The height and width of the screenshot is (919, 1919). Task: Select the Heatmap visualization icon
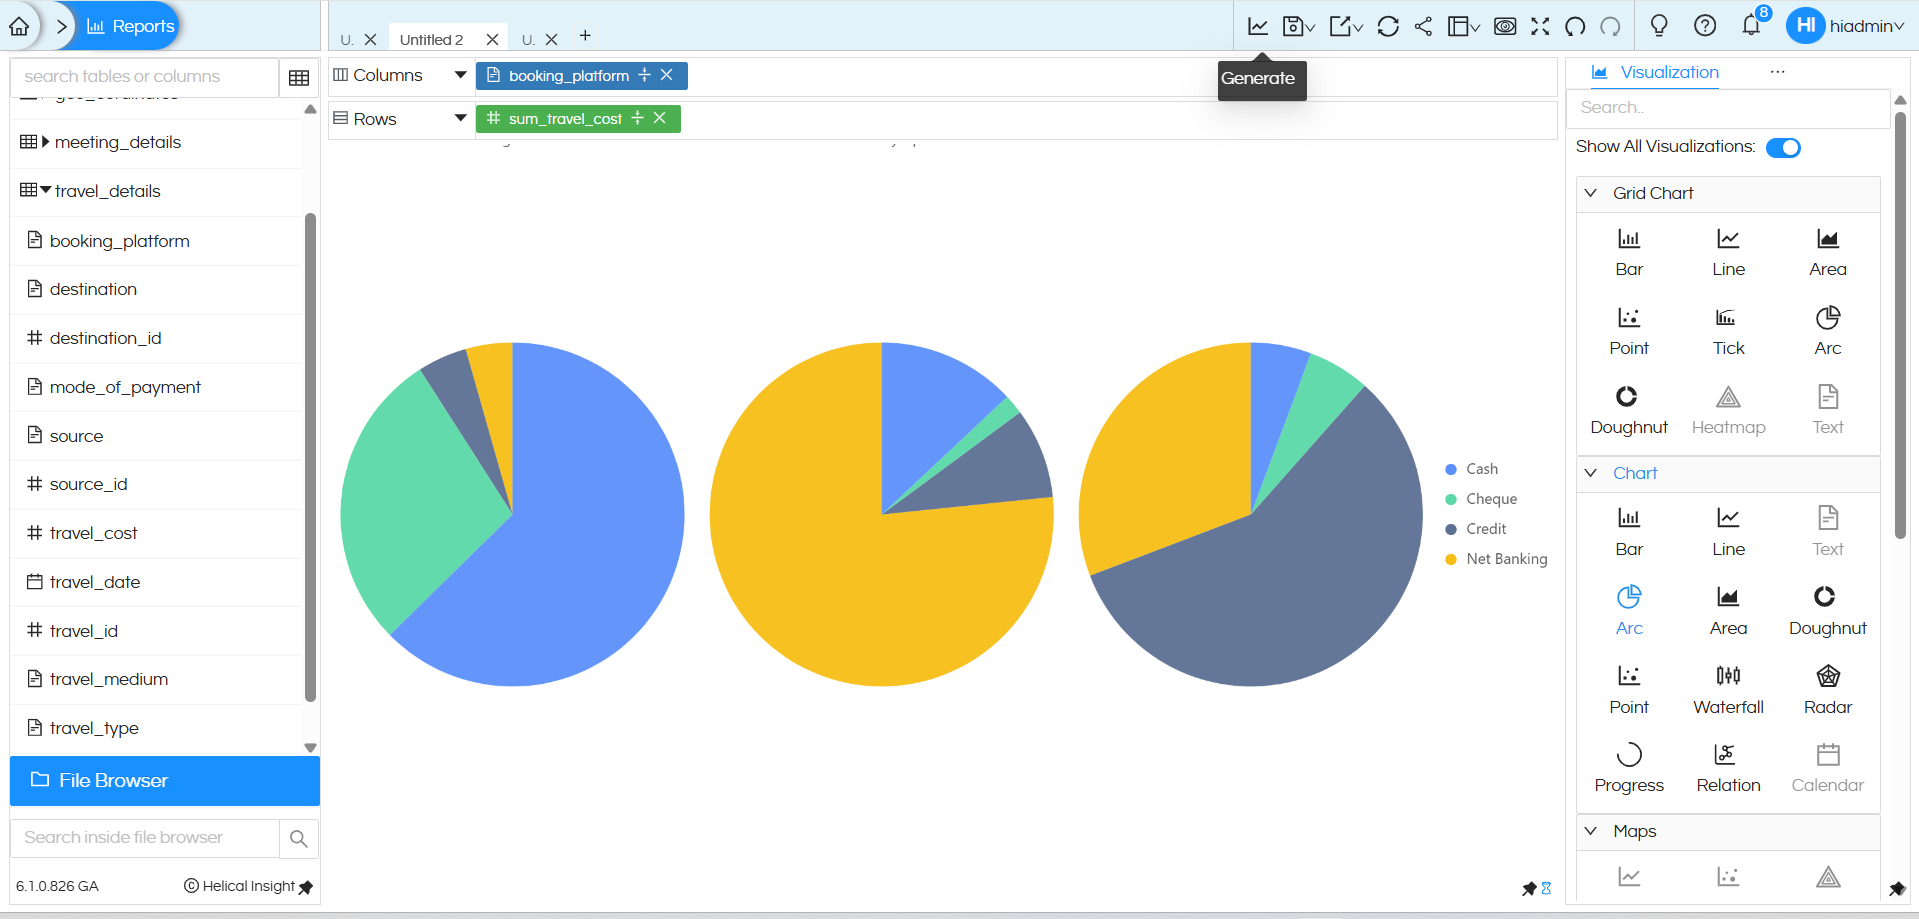point(1727,407)
